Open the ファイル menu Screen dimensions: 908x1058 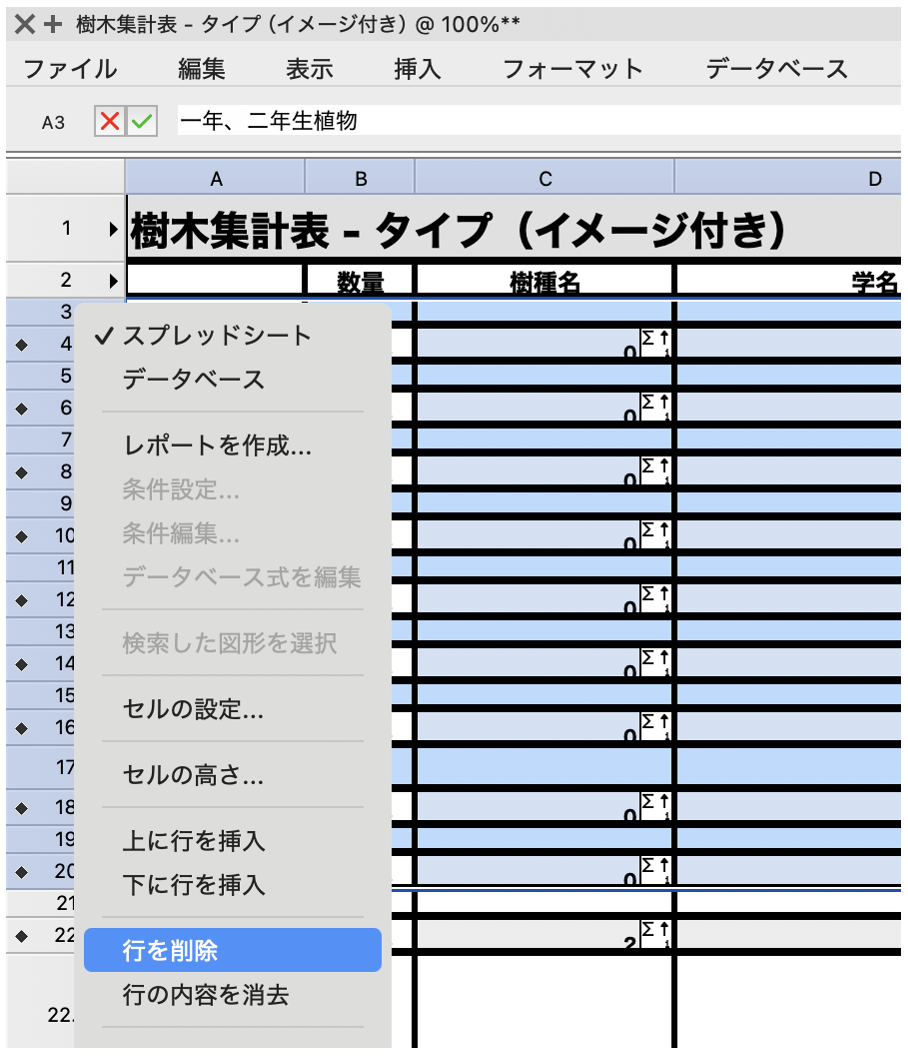[x=70, y=69]
